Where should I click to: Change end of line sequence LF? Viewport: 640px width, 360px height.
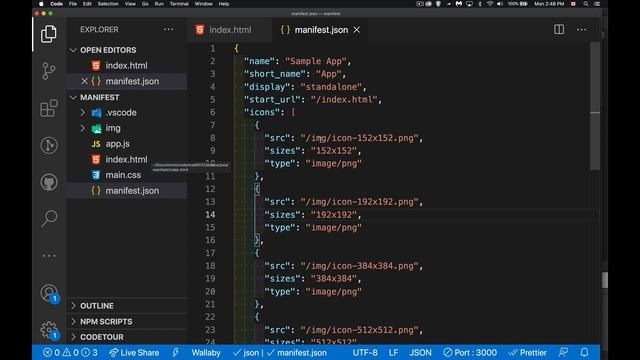tap(393, 353)
